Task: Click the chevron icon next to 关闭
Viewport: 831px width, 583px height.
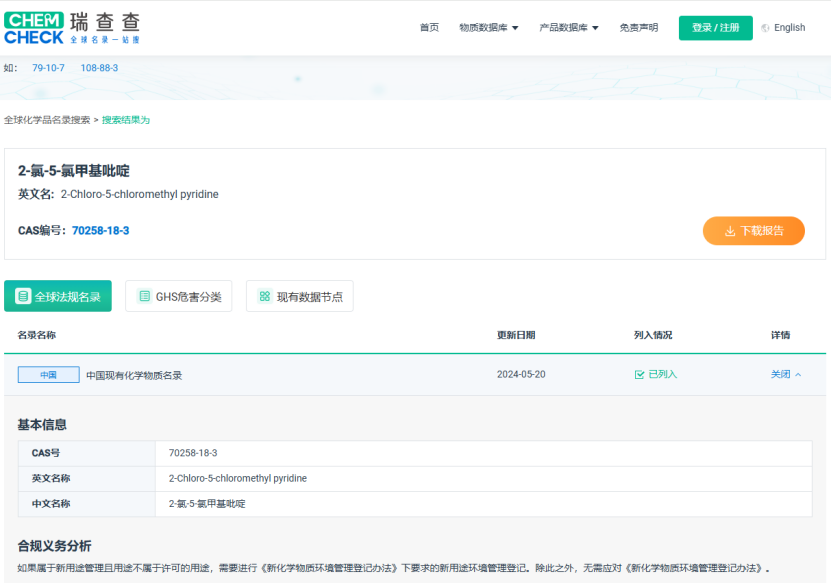Action: coord(798,373)
